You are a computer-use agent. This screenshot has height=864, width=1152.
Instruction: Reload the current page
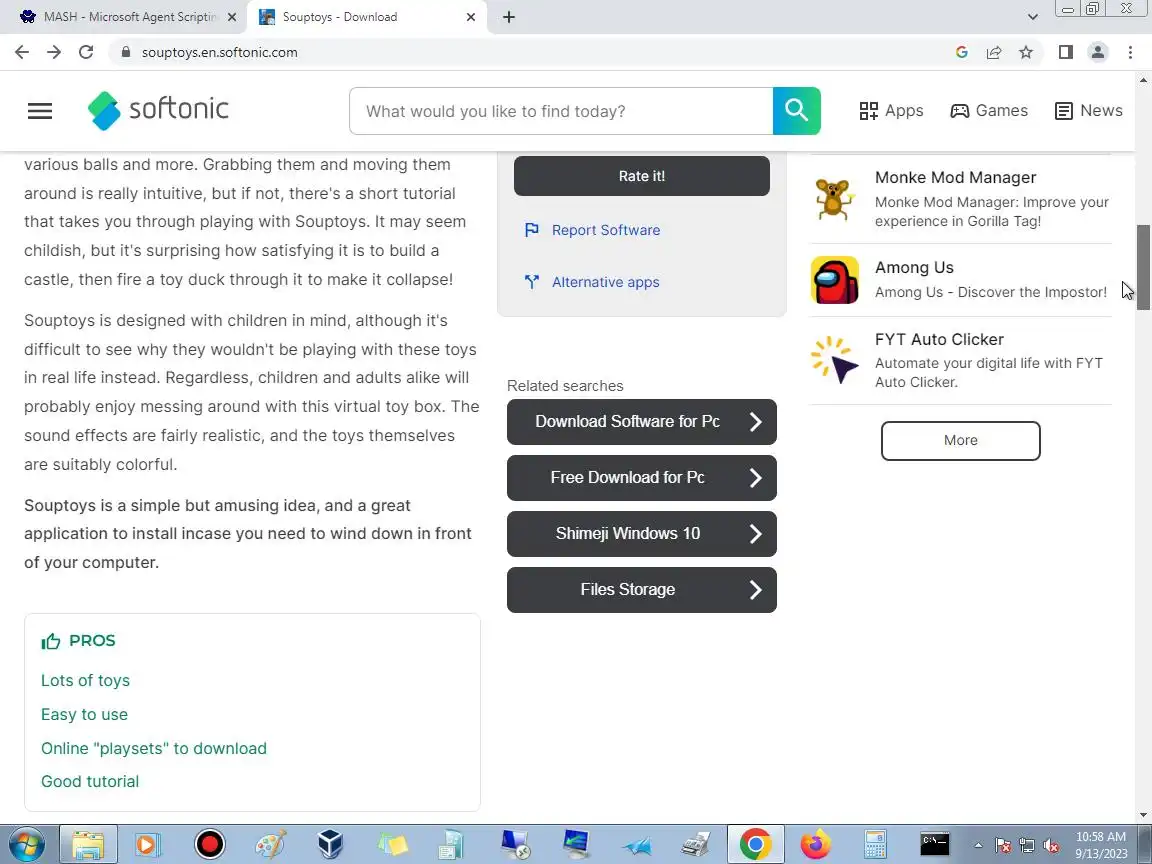[86, 52]
